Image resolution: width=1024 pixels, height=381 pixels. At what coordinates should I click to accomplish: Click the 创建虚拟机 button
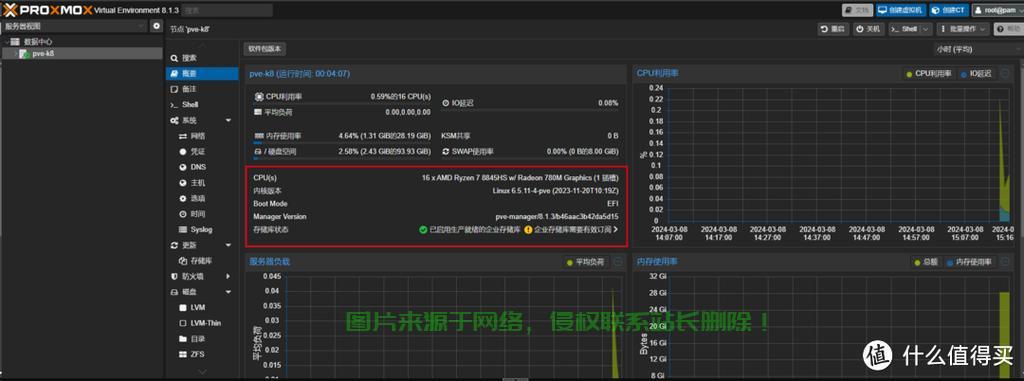tap(900, 10)
